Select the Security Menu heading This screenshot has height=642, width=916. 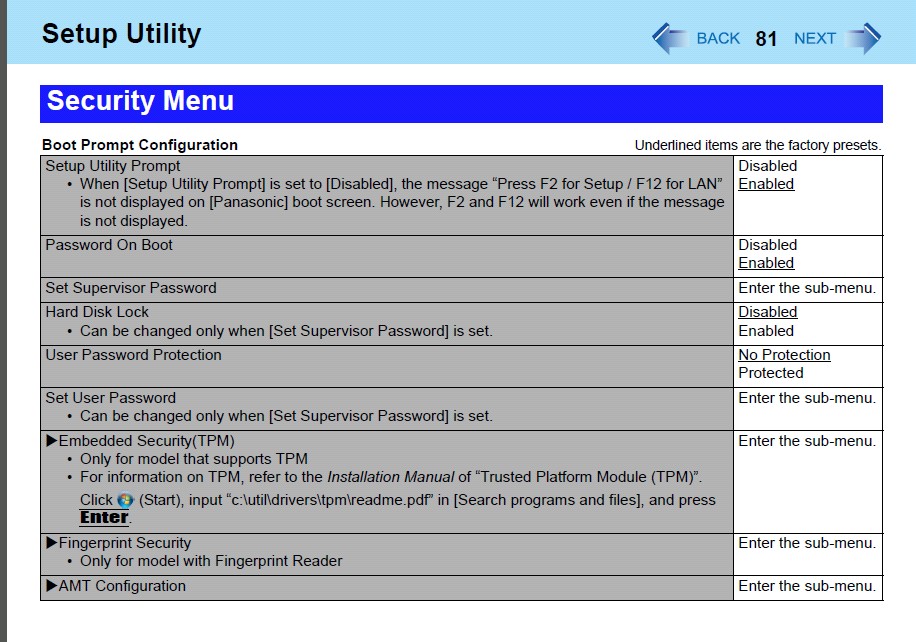click(140, 101)
